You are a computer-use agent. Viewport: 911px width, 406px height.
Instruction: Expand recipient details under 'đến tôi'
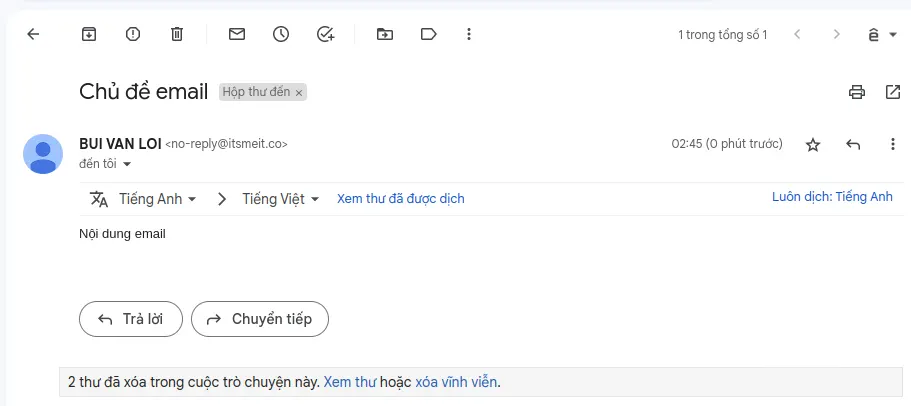point(127,164)
